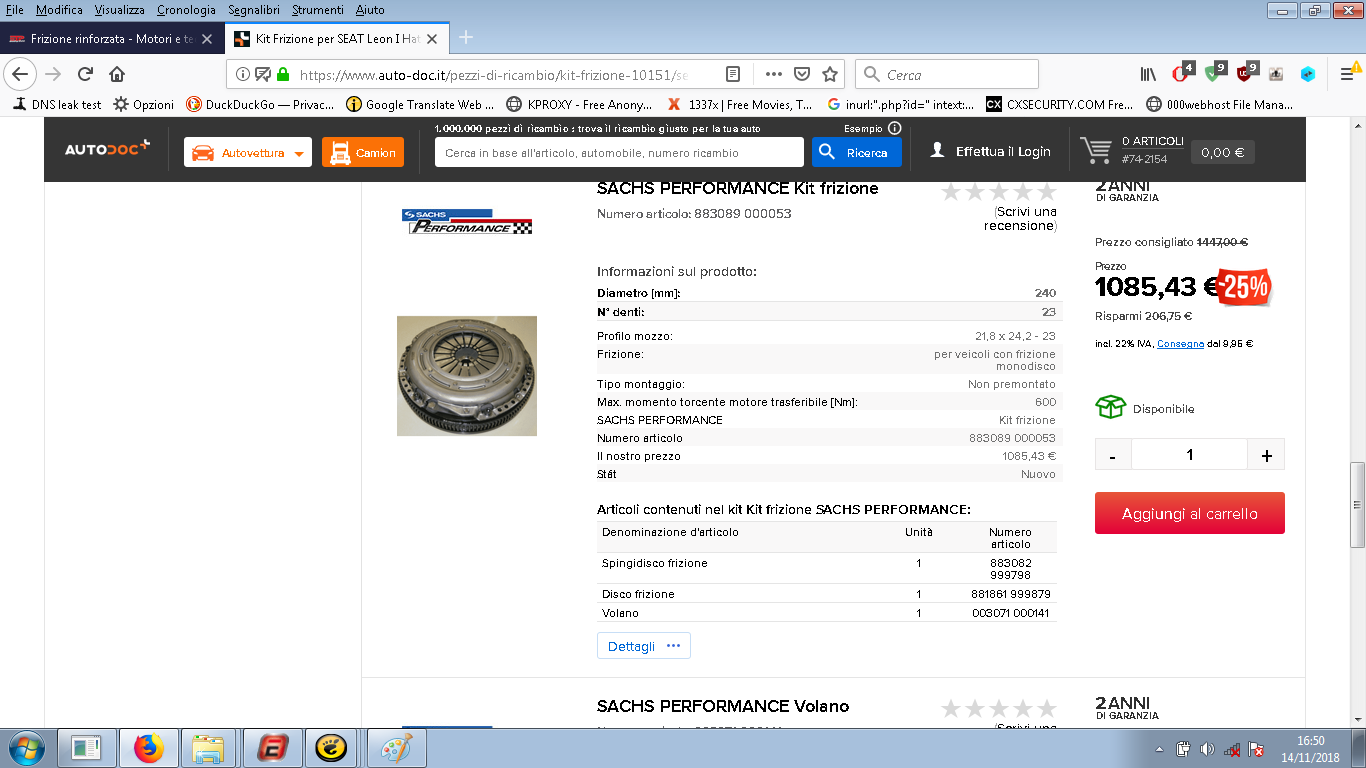Decrease quantity with the minus button
The image size is (1366, 768).
click(x=1113, y=455)
